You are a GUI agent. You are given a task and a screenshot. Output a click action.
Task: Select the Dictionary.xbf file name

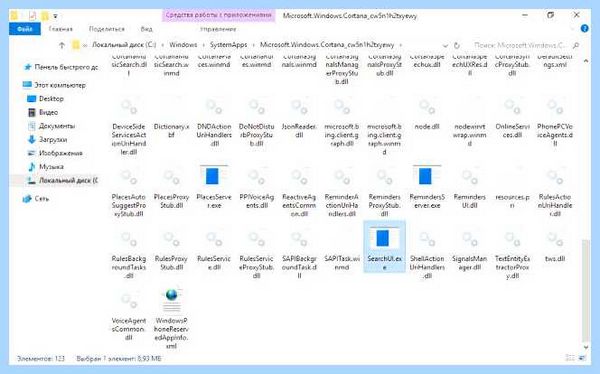coord(171,131)
